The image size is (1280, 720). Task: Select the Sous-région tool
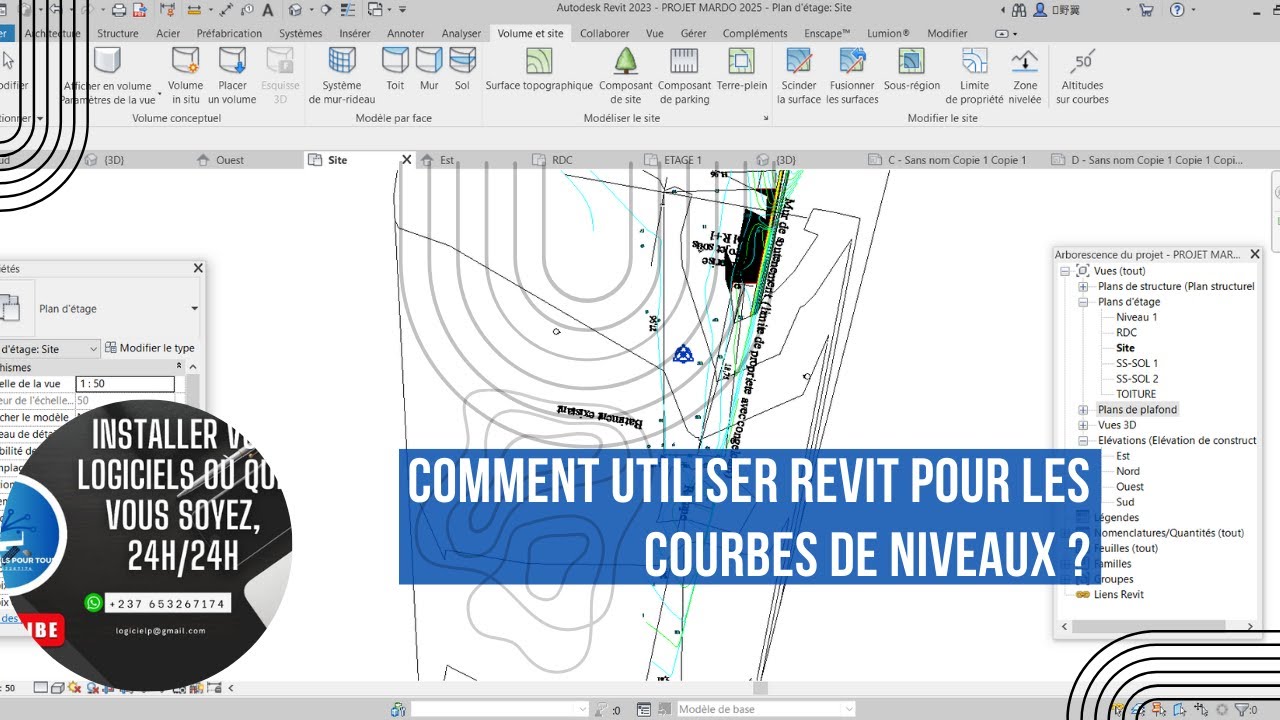click(911, 70)
